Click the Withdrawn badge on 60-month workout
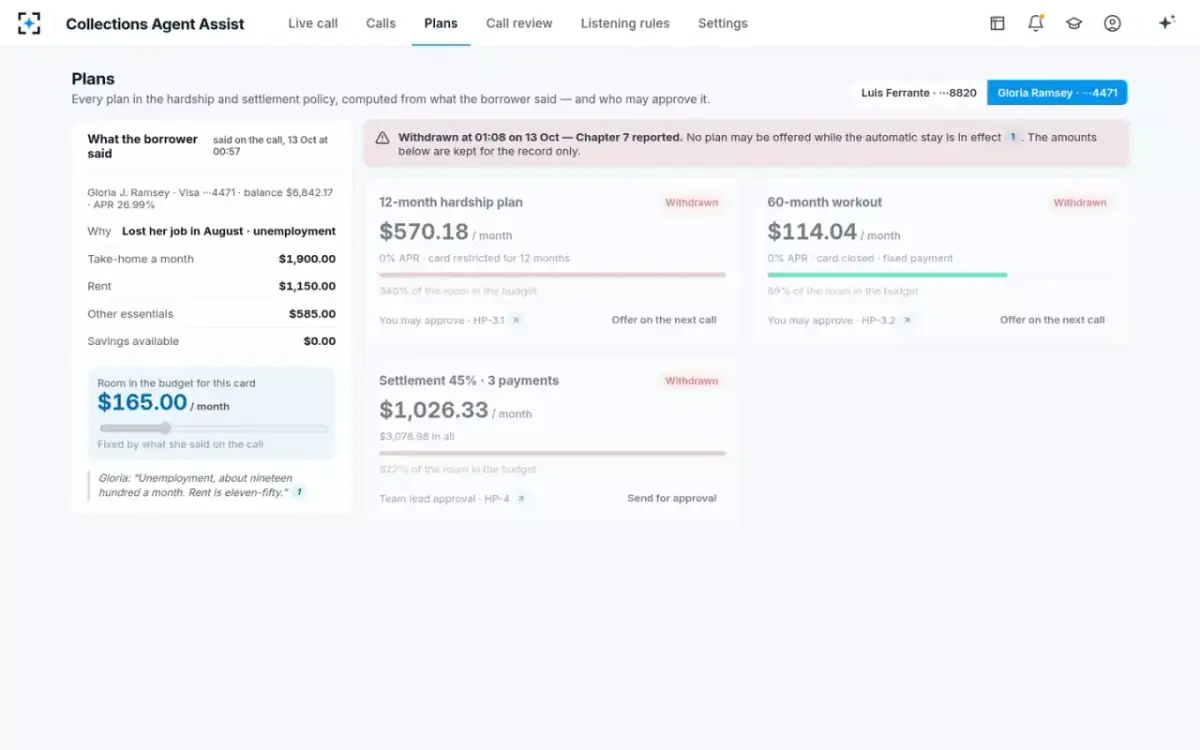Viewport: 1200px width, 750px height. (1080, 203)
